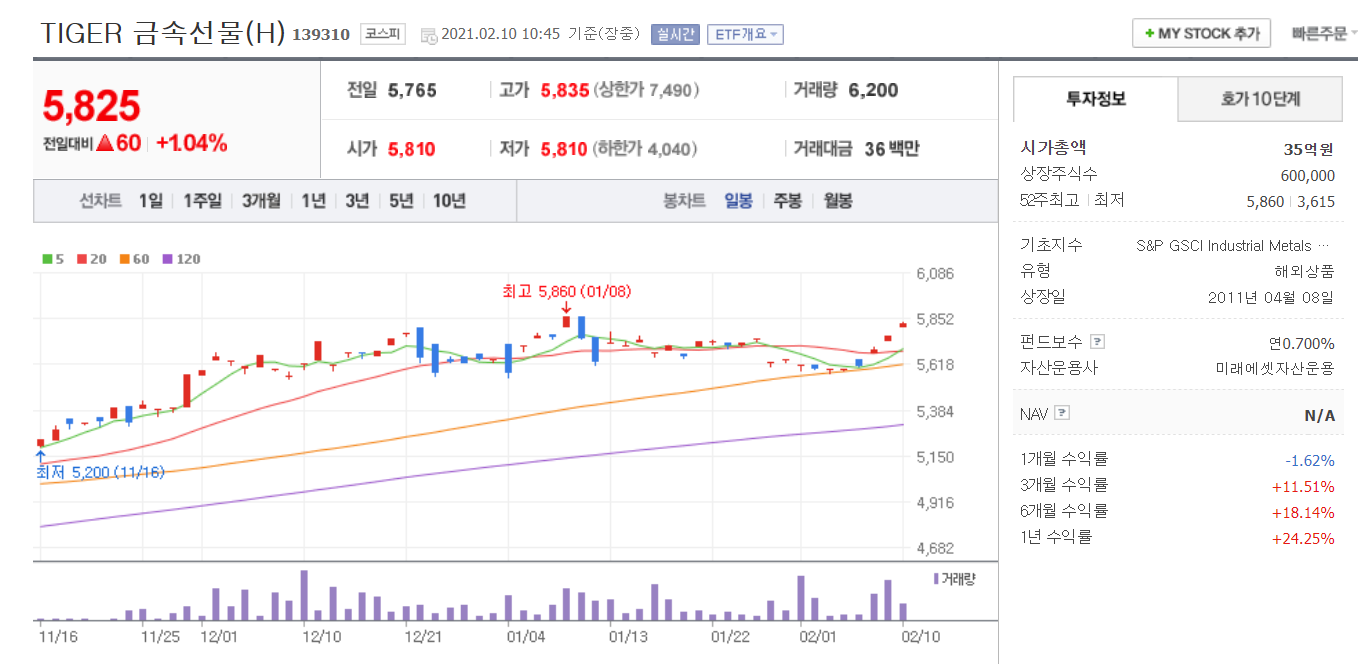1364x664 pixels.
Task: Open the ETF개요 dropdown
Action: pos(745,34)
